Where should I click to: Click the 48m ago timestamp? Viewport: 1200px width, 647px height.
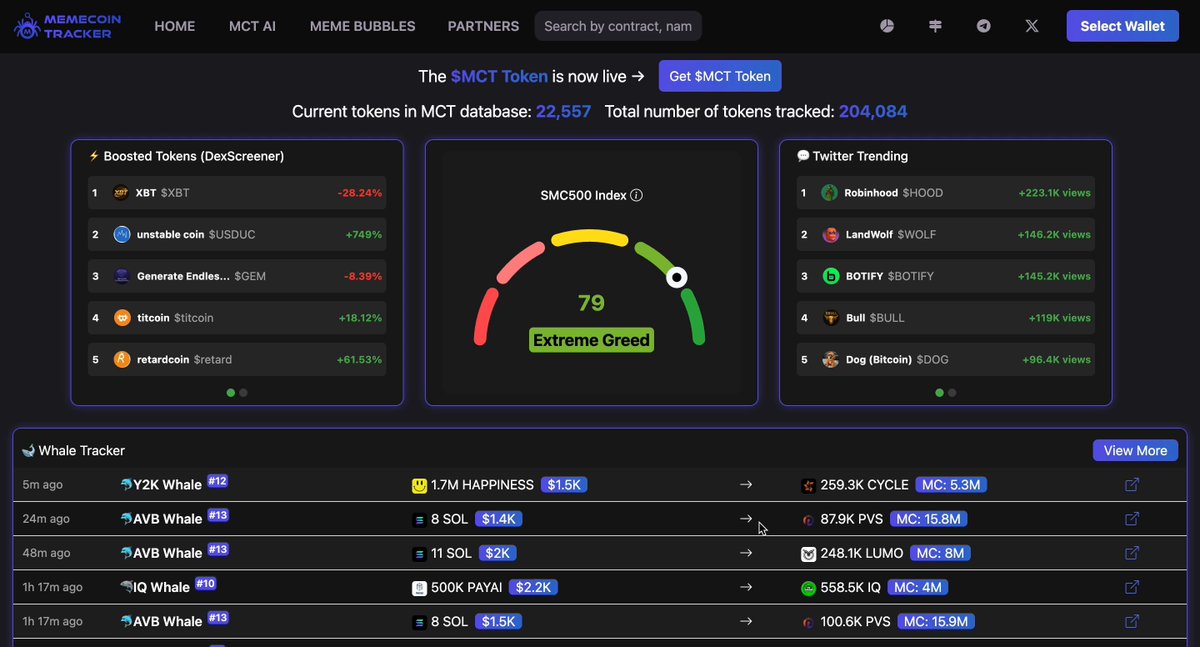click(46, 553)
